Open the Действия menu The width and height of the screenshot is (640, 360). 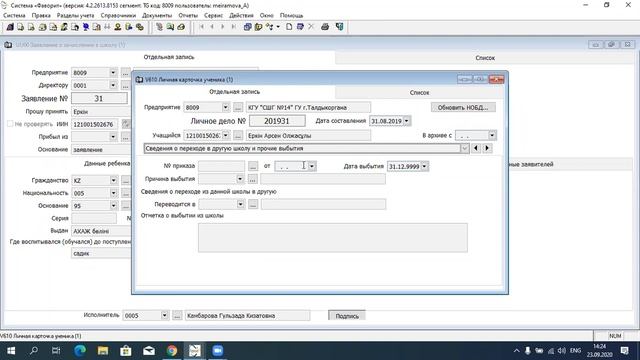[241, 15]
